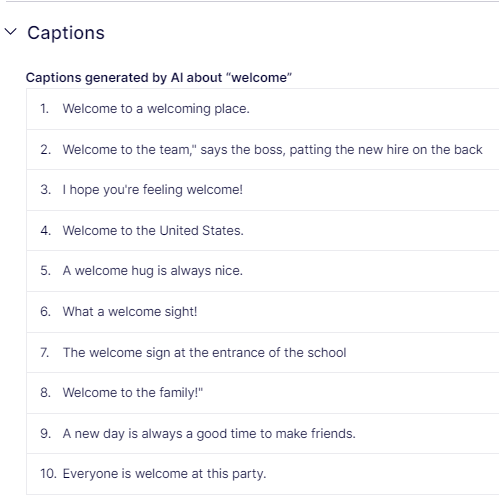This screenshot has width=499, height=495.
Task: Select caption about making friends
Action: [x=209, y=434]
